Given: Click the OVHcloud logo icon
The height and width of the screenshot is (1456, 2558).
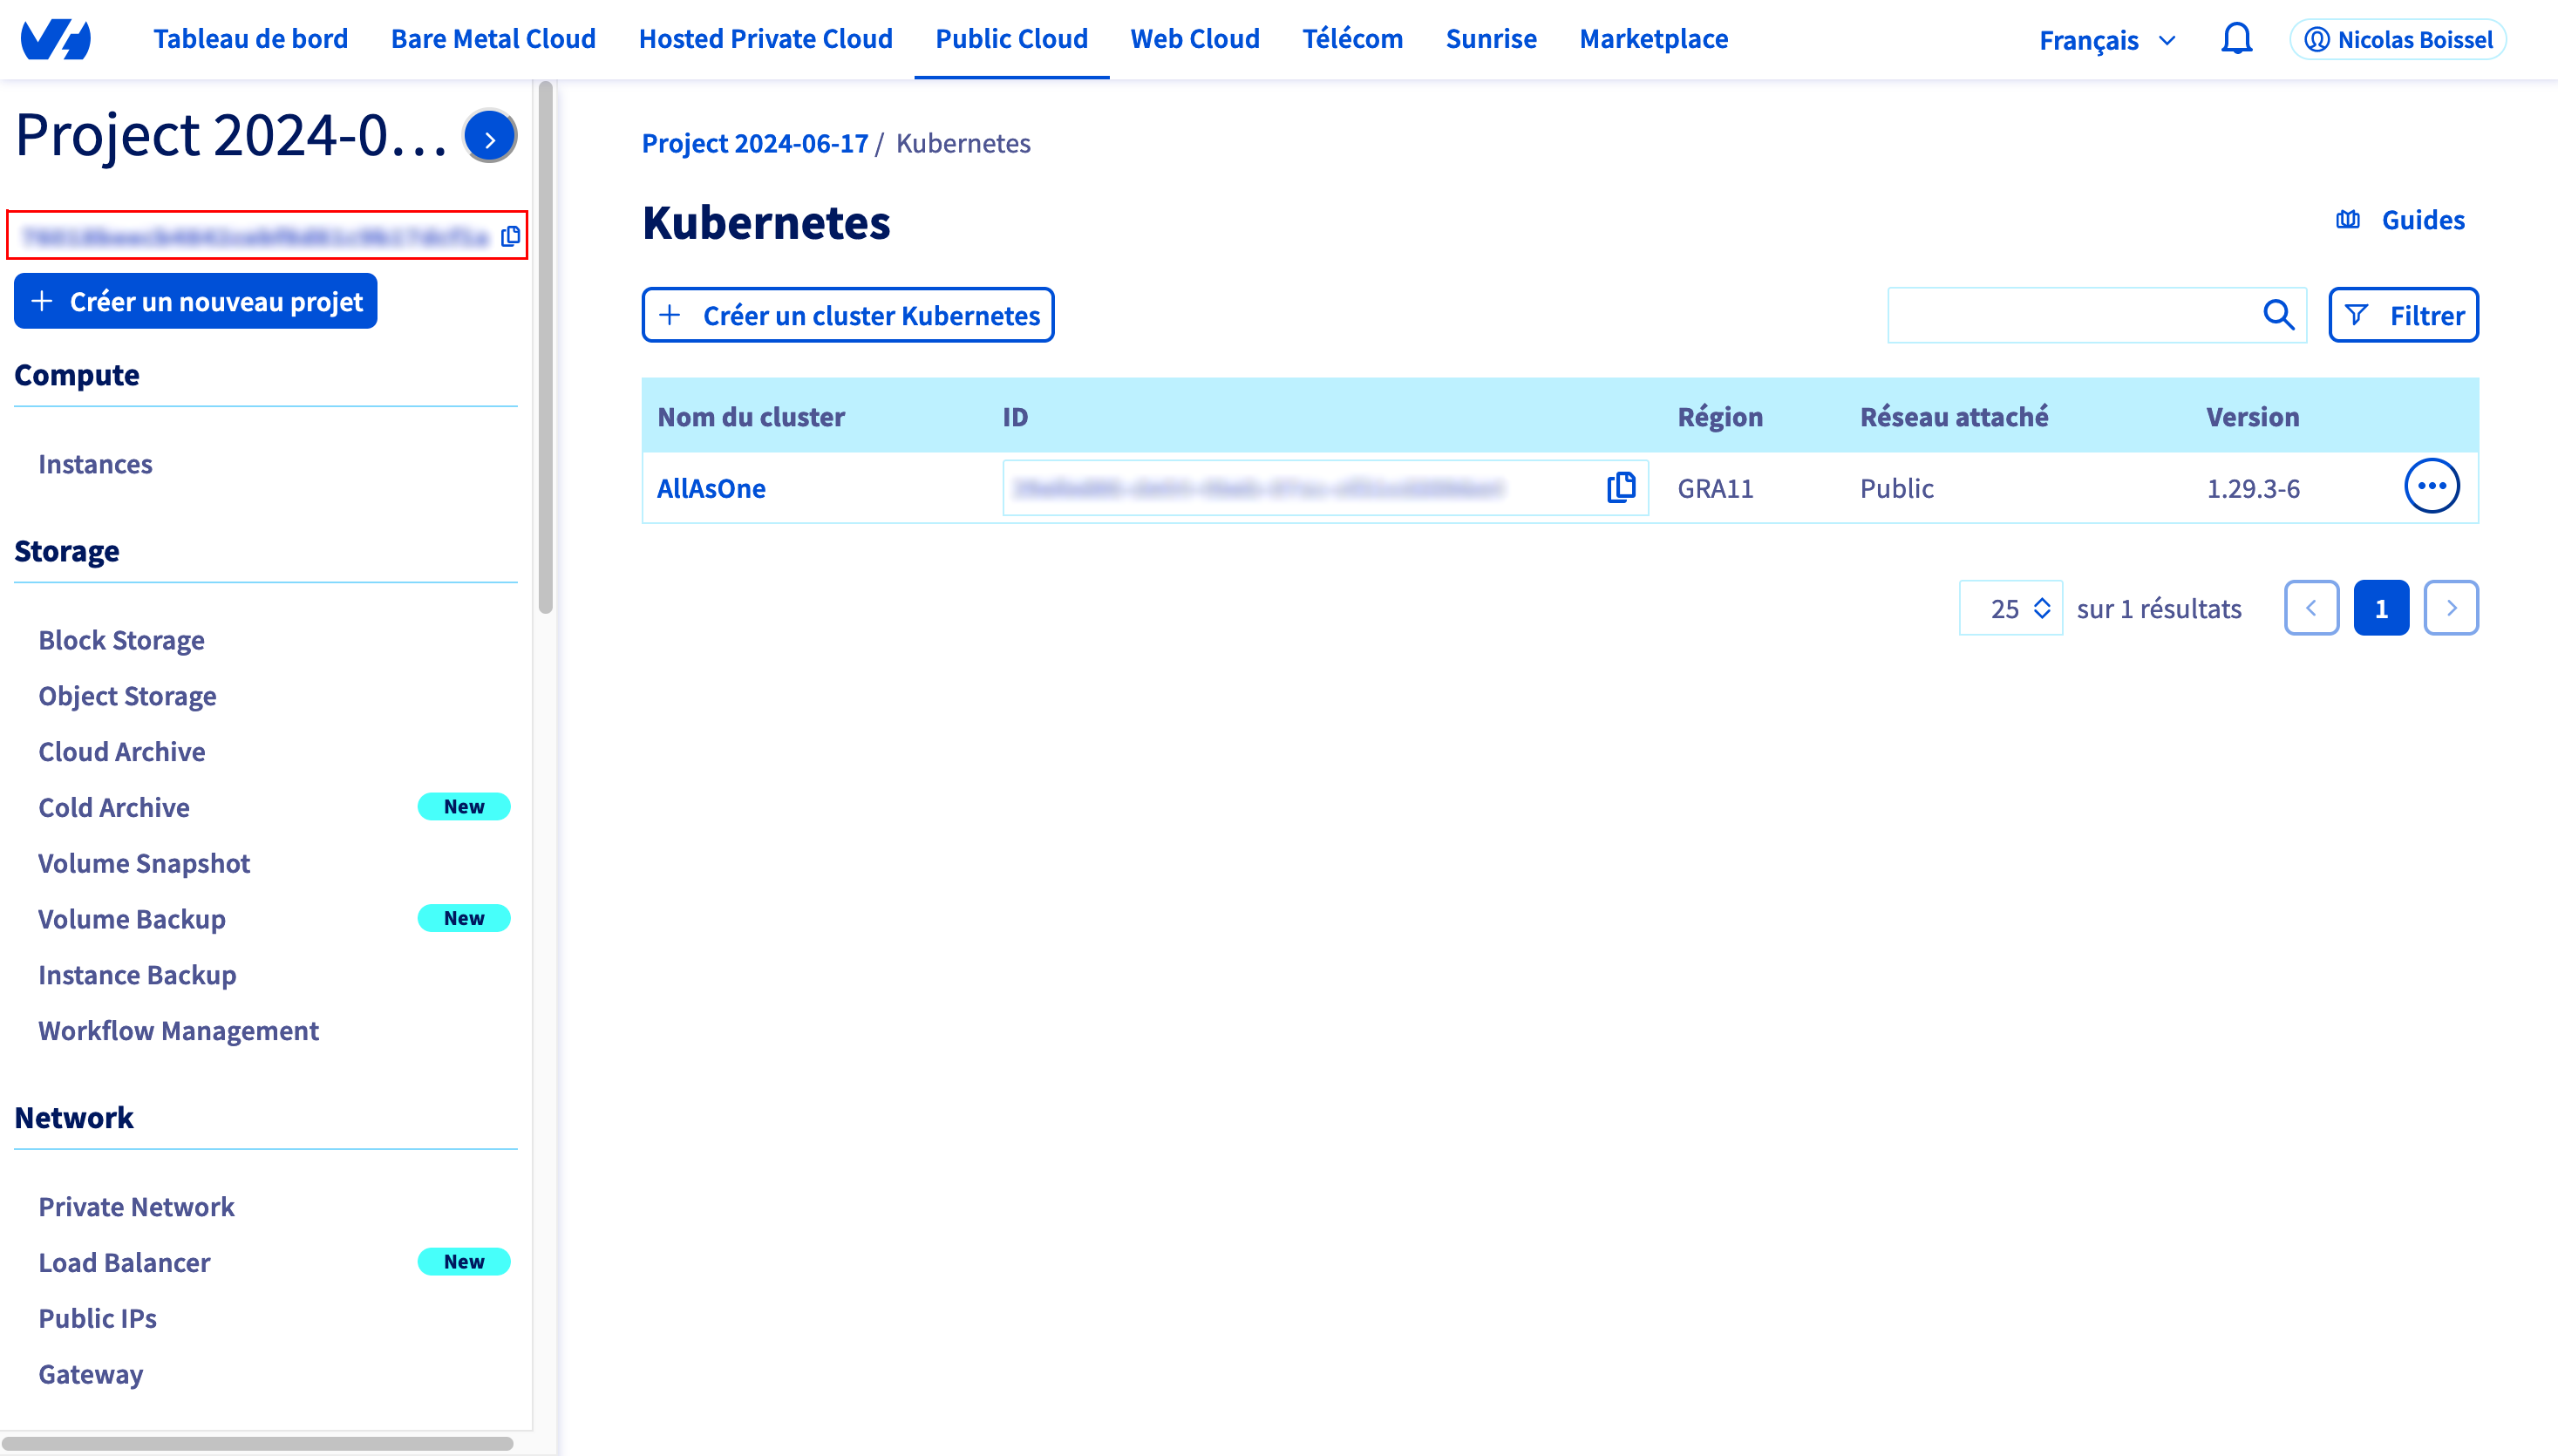Looking at the screenshot, I should pos(56,40).
